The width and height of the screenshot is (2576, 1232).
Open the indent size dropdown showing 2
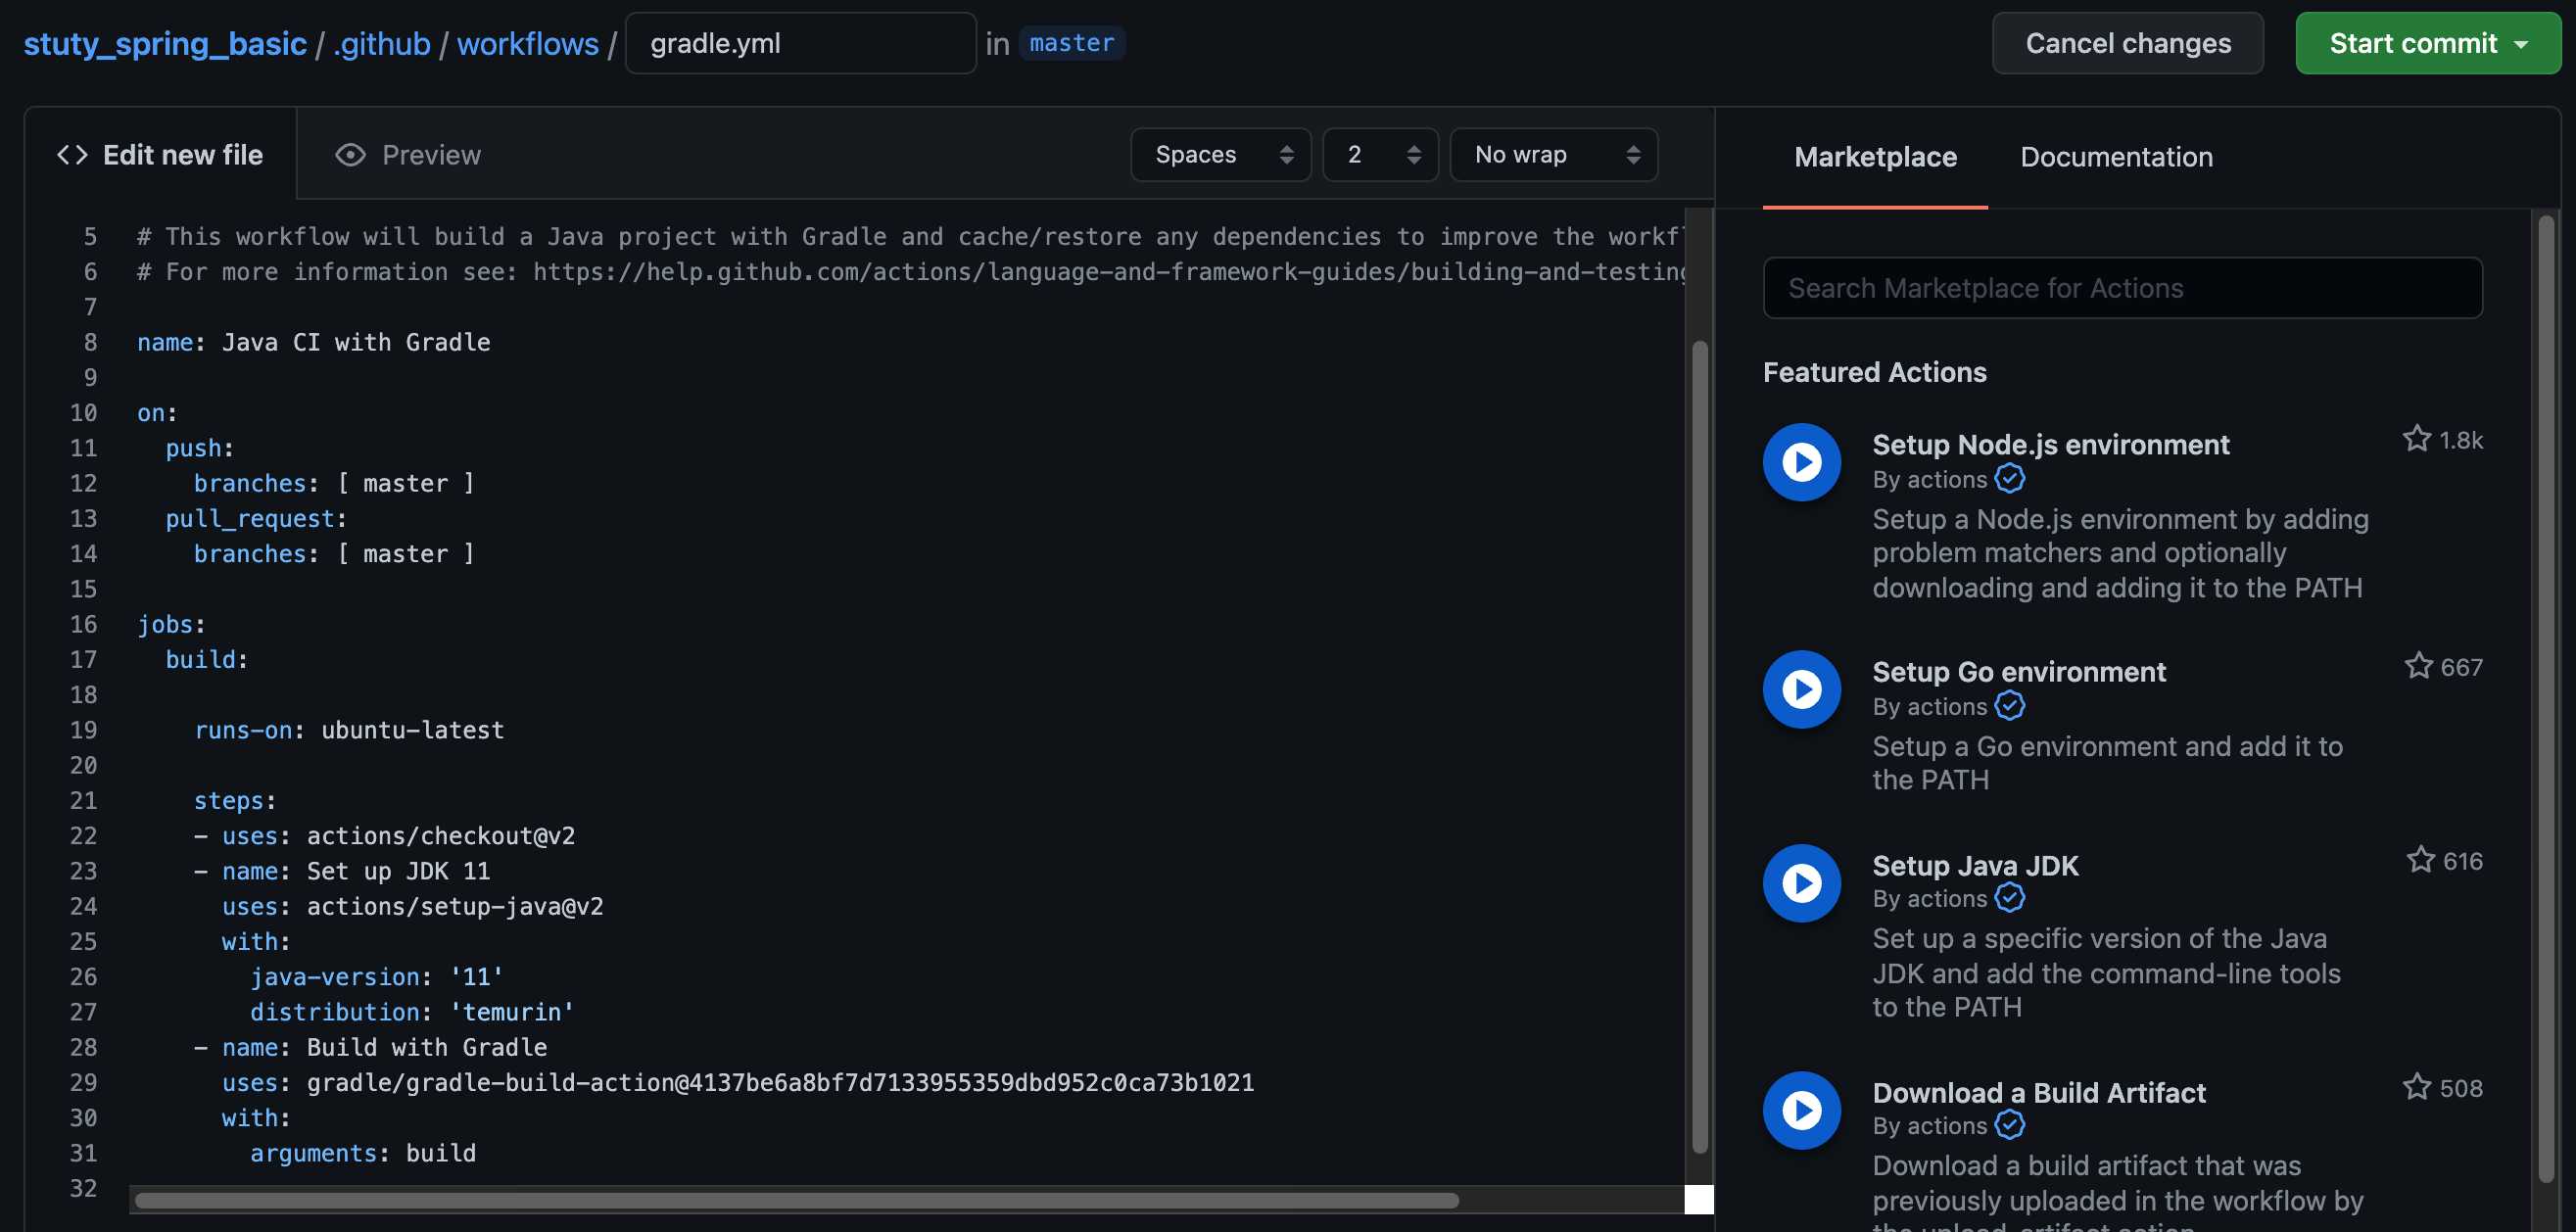[1380, 155]
